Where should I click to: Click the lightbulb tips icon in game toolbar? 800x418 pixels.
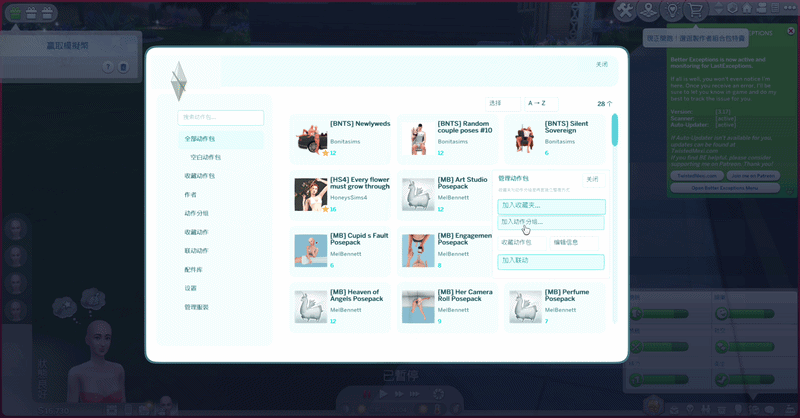(672, 10)
